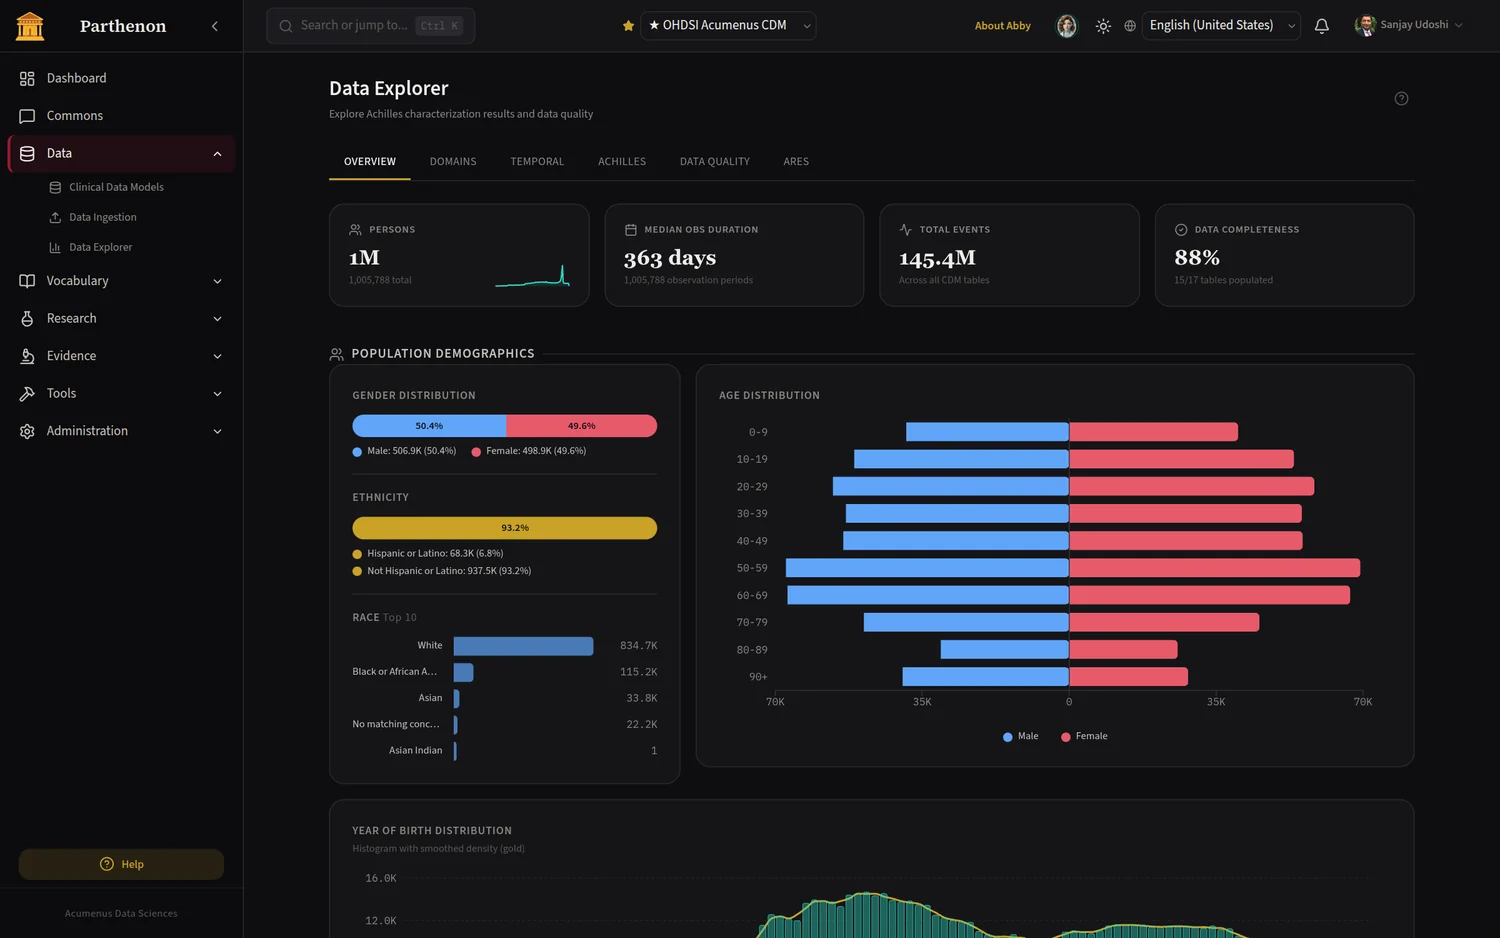Toggle the Male series in age legend
1500x938 pixels.
click(x=1020, y=736)
